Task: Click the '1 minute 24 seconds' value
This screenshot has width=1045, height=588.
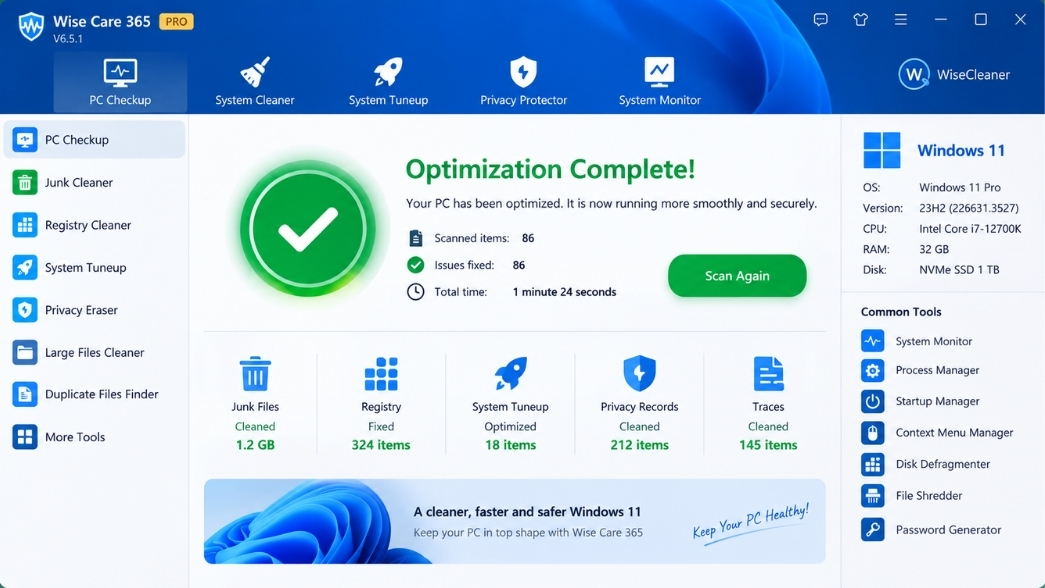Action: click(564, 291)
